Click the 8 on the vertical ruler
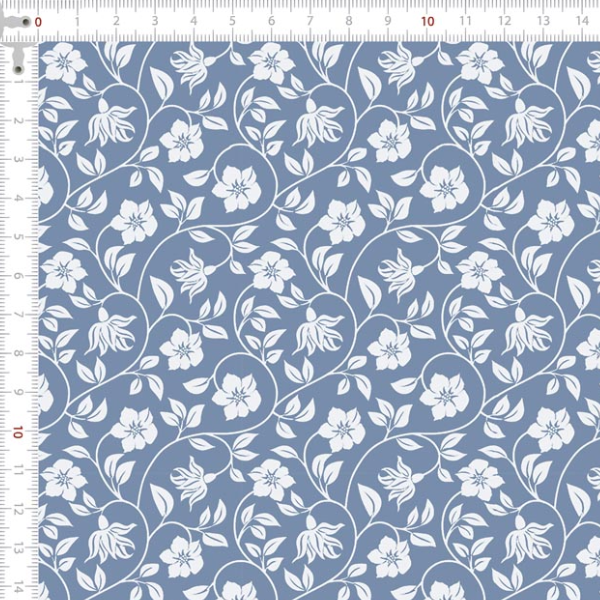600x600 pixels. click(x=18, y=354)
